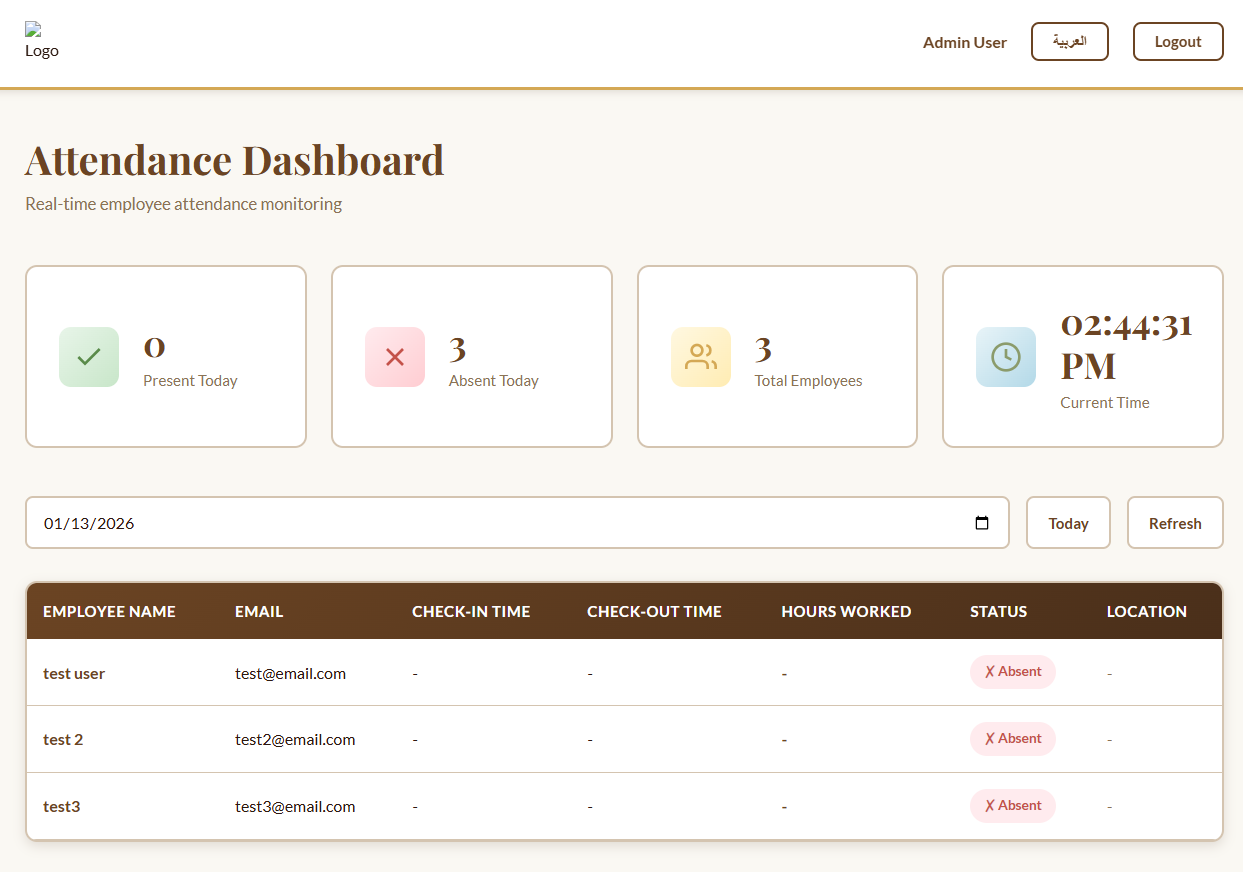Click the Email column header
The height and width of the screenshot is (872, 1243).
[x=259, y=611]
